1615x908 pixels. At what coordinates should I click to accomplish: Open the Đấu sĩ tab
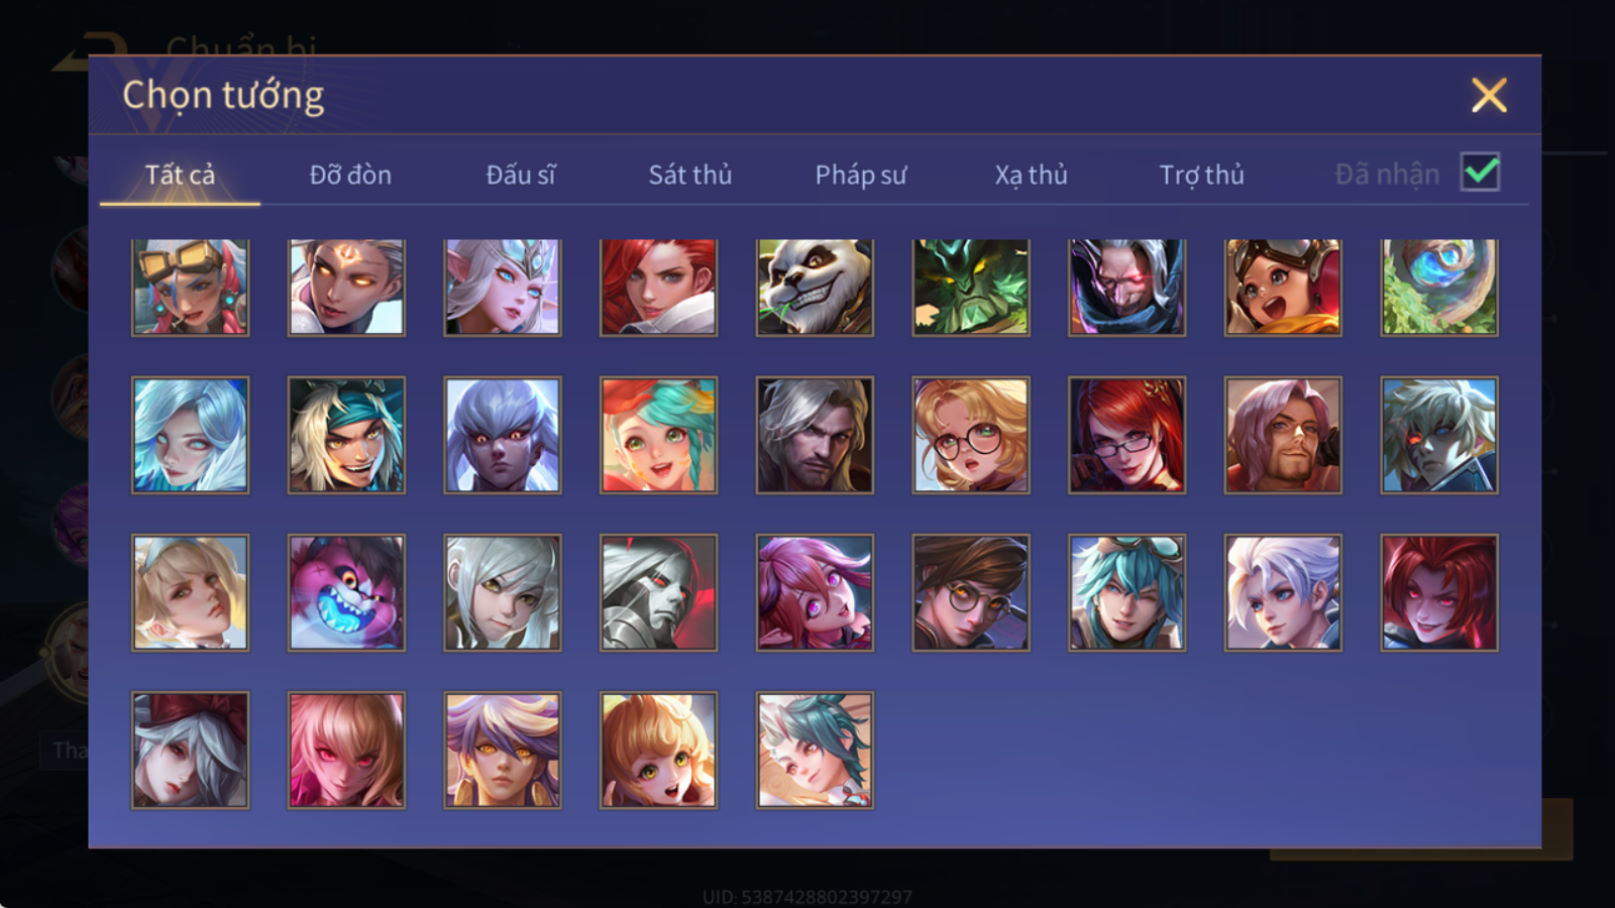pyautogui.click(x=520, y=175)
